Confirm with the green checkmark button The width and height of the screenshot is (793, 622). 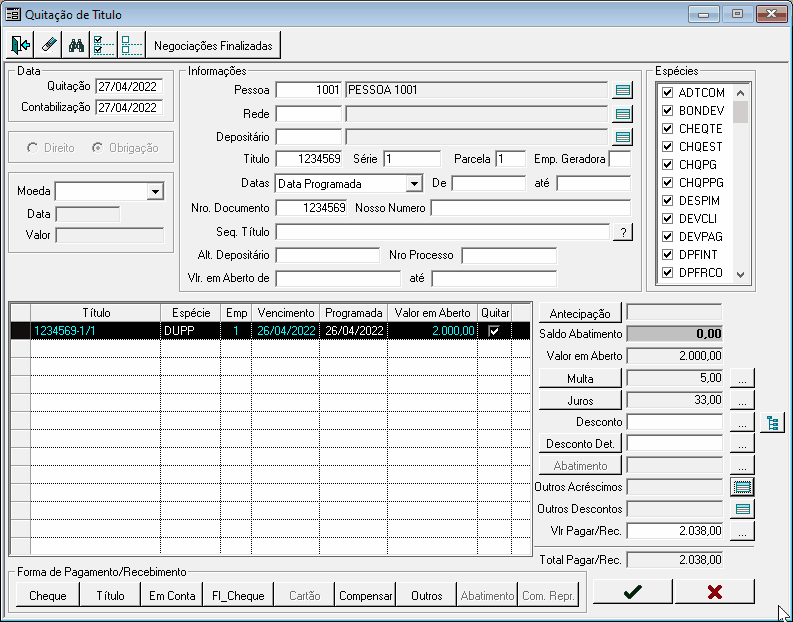pyautogui.click(x=633, y=592)
